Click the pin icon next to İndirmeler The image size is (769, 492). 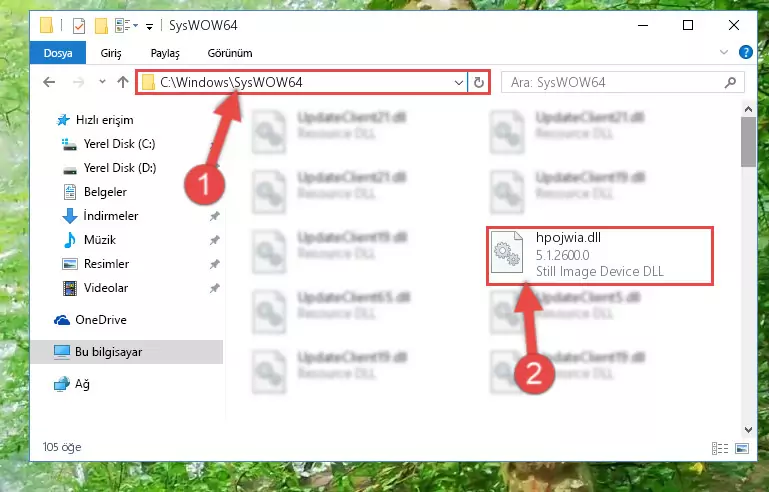pos(214,216)
